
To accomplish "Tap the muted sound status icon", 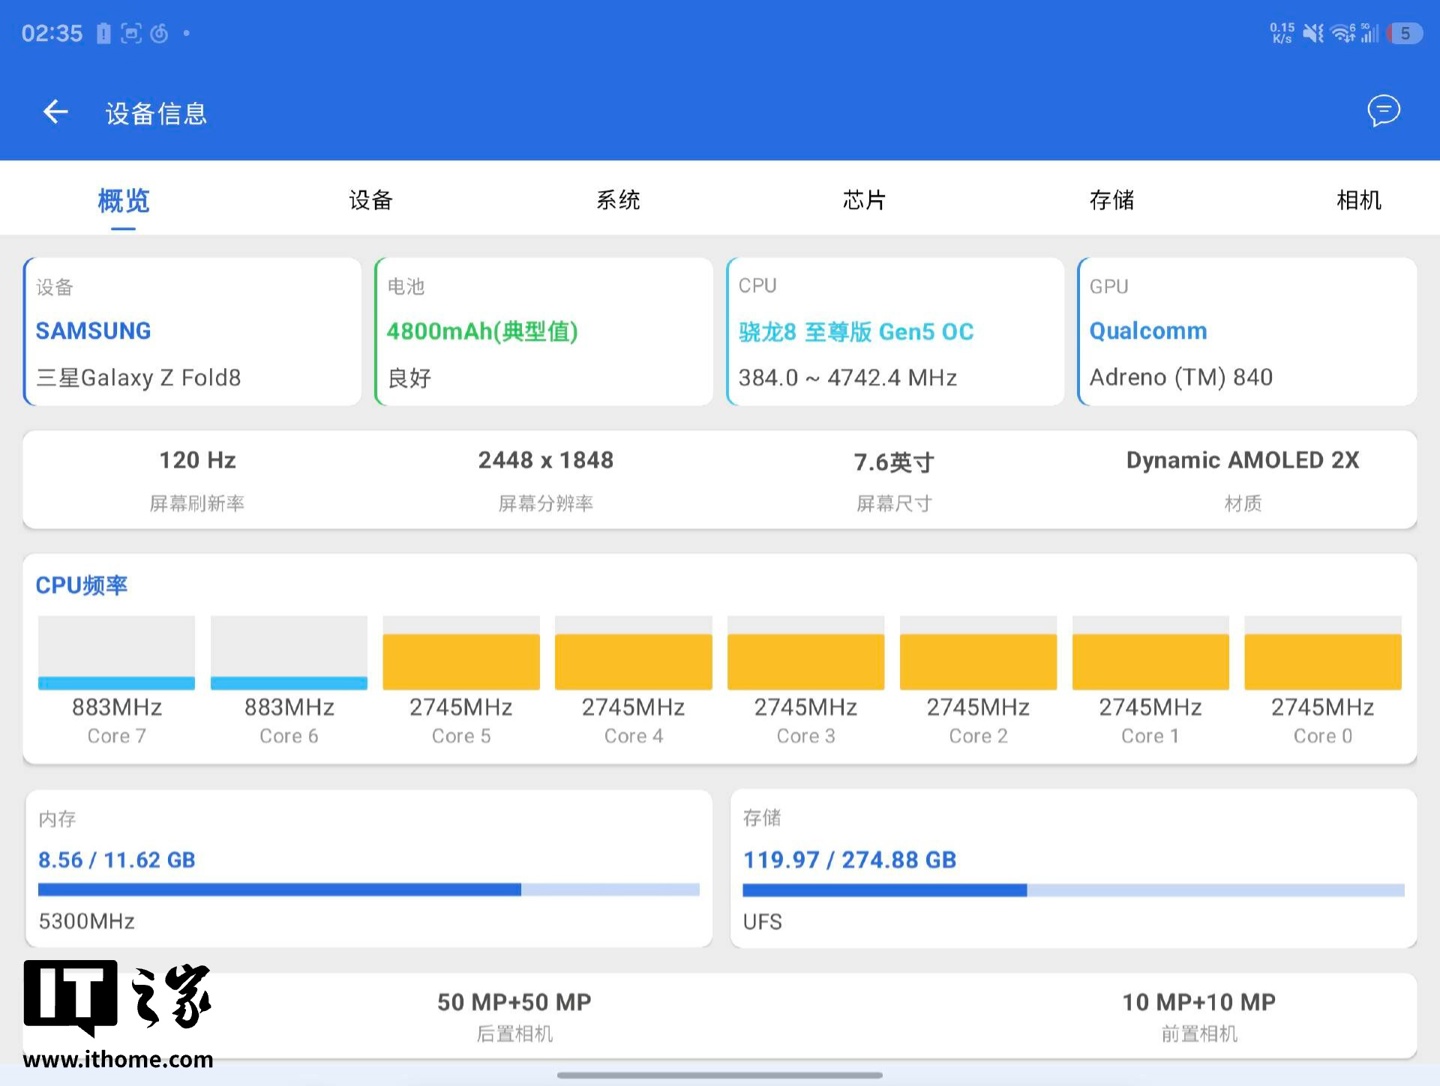I will point(1313,33).
